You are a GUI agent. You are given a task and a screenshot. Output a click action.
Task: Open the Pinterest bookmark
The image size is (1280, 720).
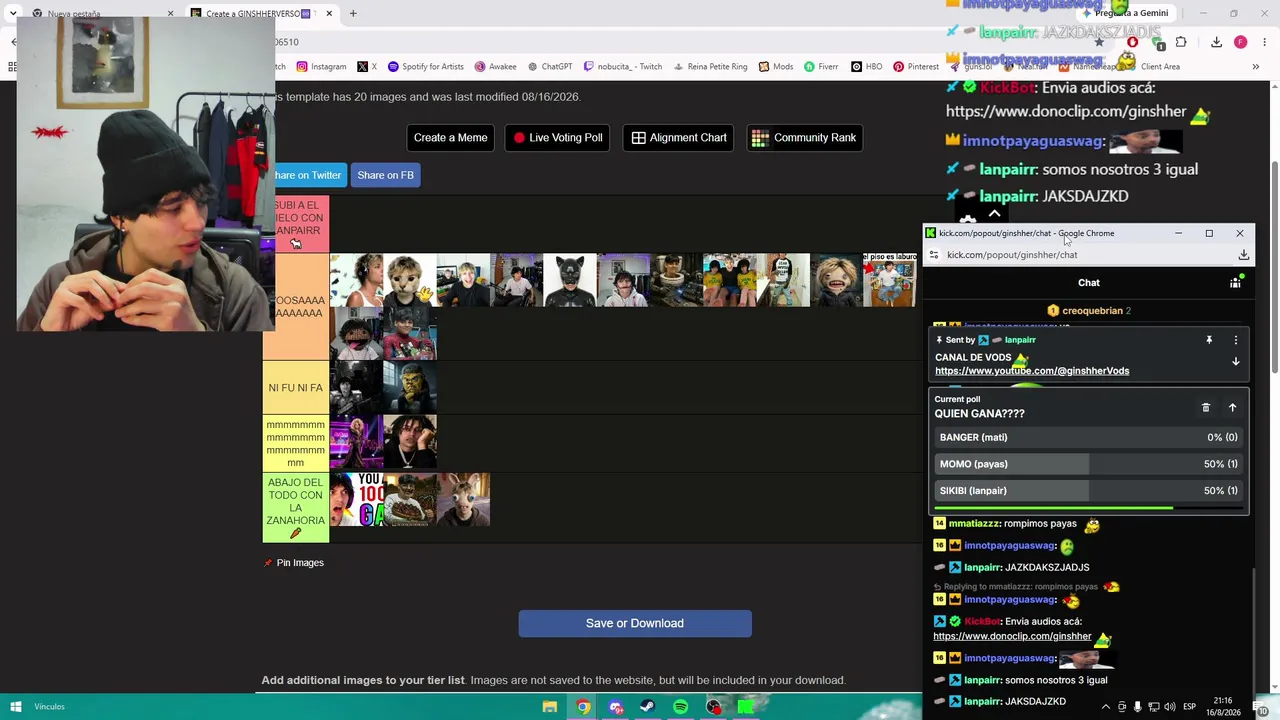(x=916, y=67)
